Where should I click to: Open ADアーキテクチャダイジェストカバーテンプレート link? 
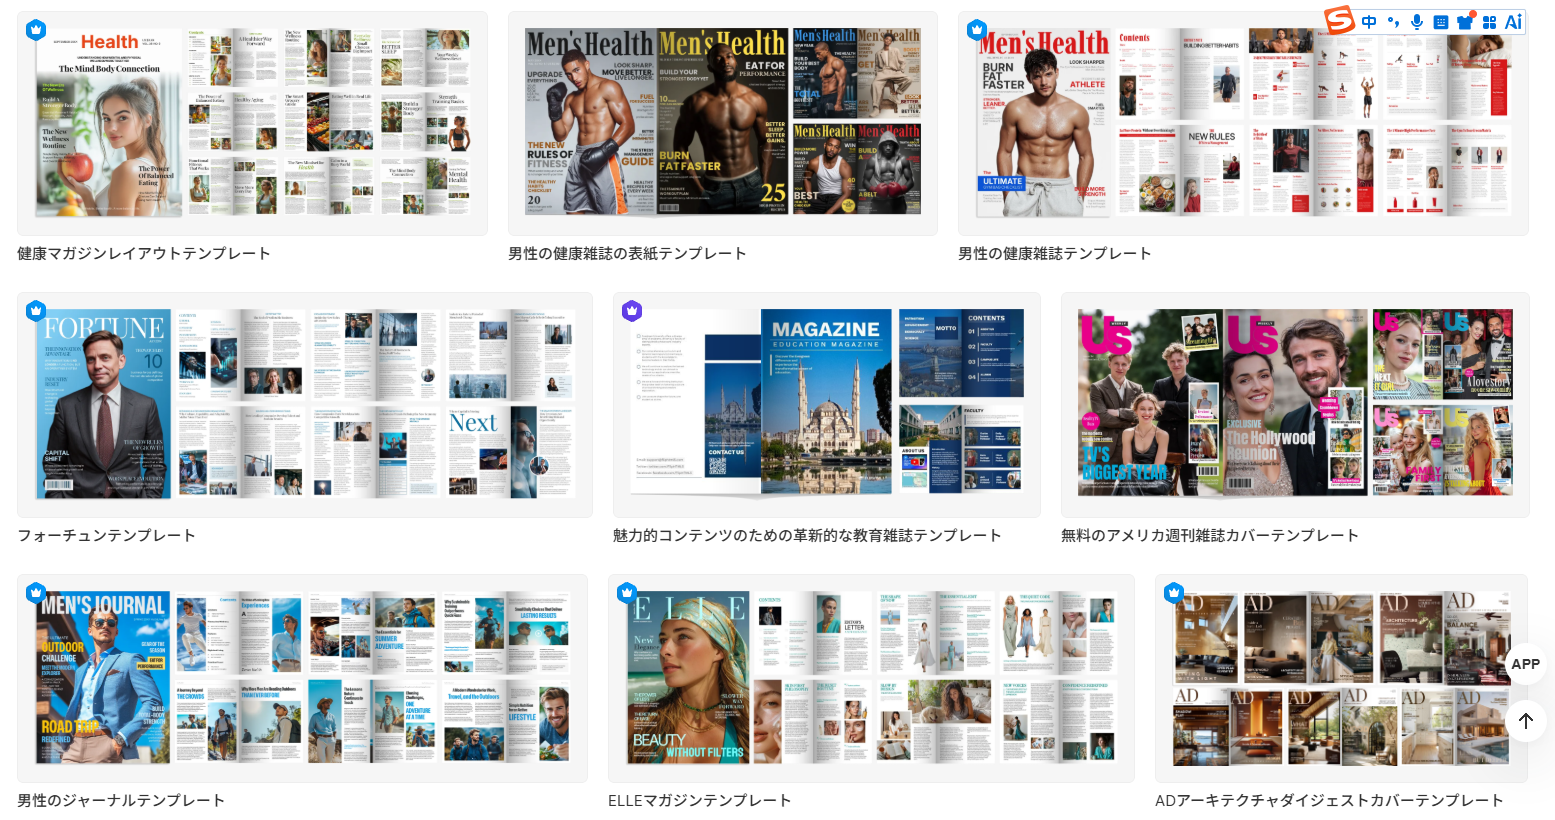click(1329, 801)
